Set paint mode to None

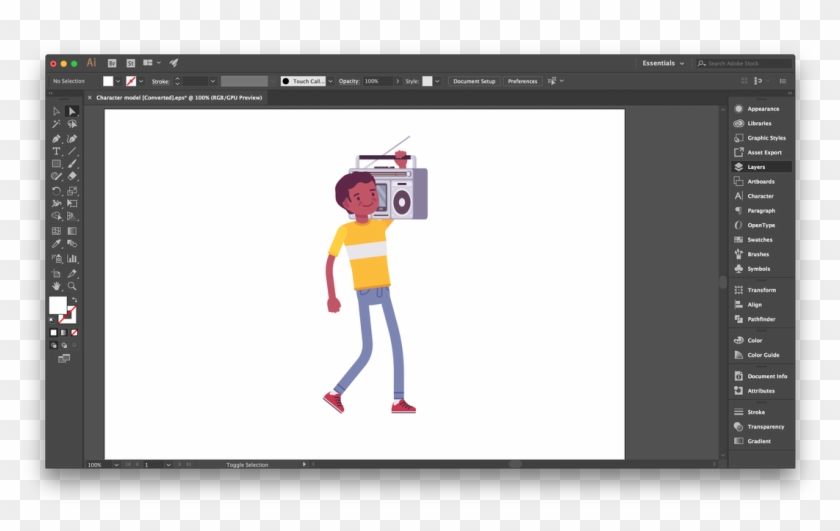coord(74,333)
